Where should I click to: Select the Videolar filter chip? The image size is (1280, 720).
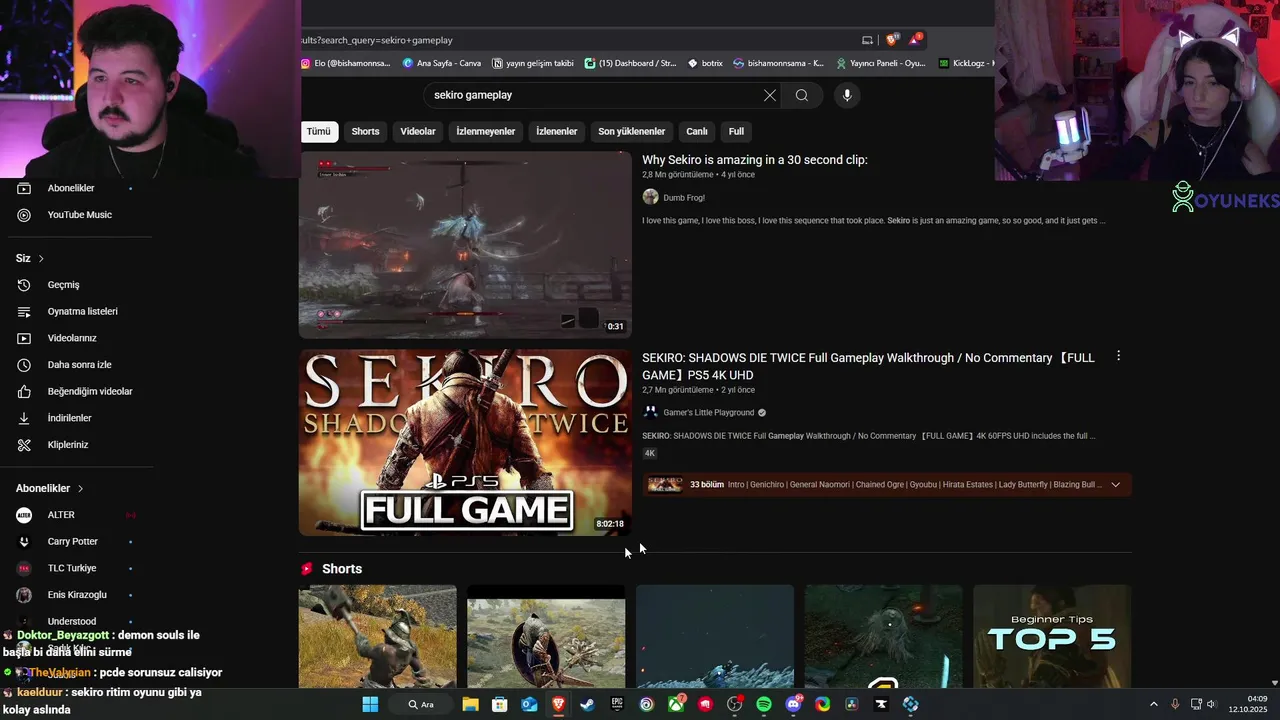418,131
